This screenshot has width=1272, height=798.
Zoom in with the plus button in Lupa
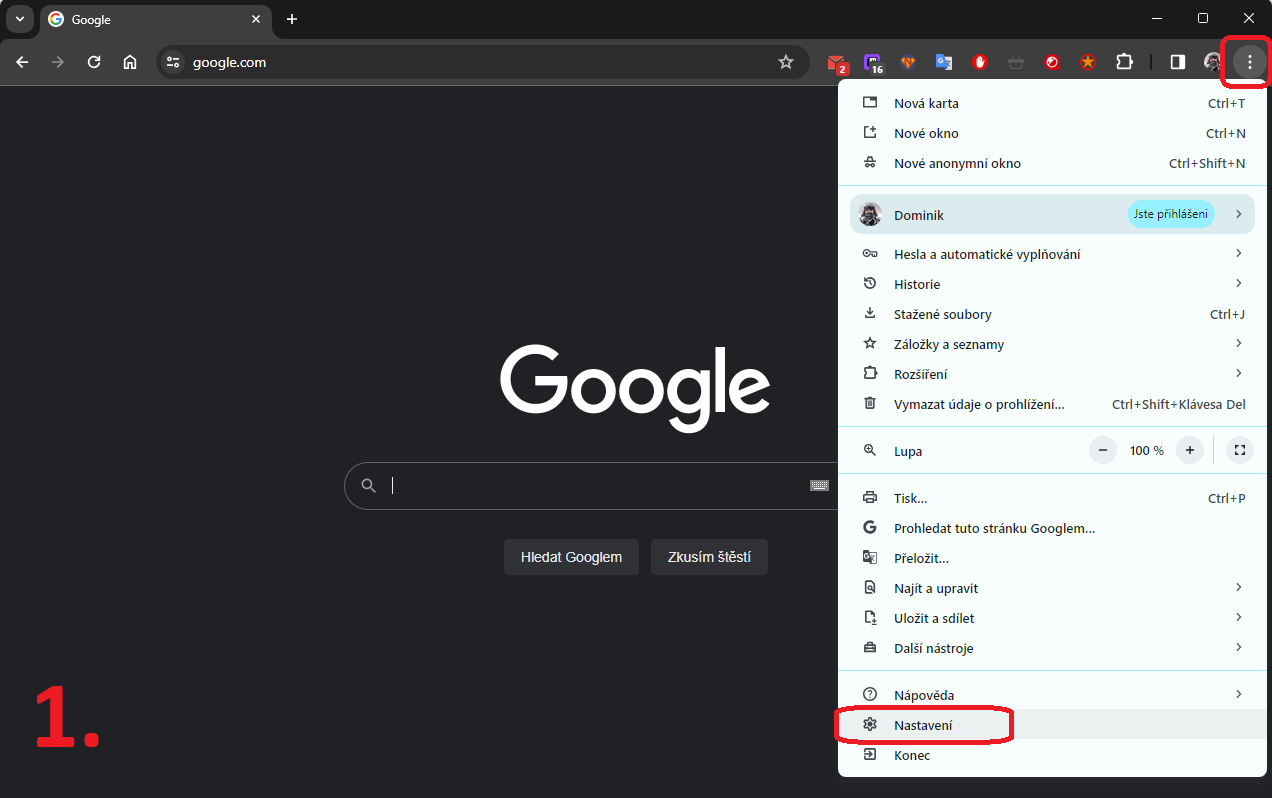1190,451
